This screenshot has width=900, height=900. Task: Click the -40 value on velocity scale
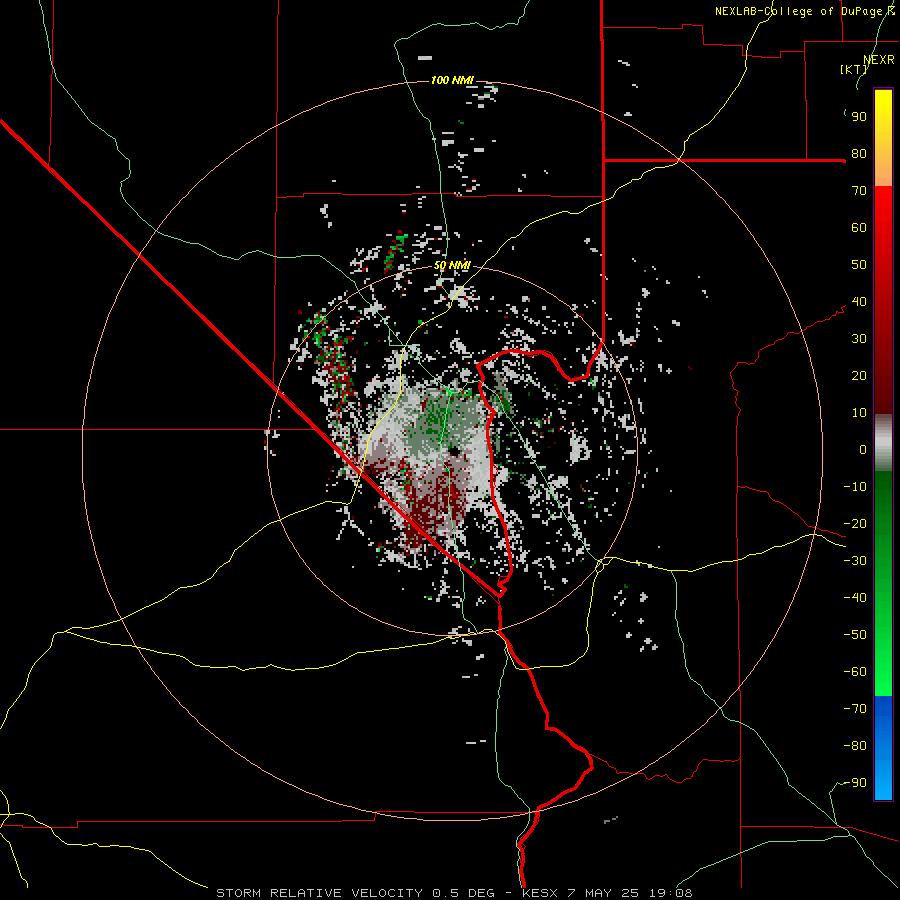point(855,598)
